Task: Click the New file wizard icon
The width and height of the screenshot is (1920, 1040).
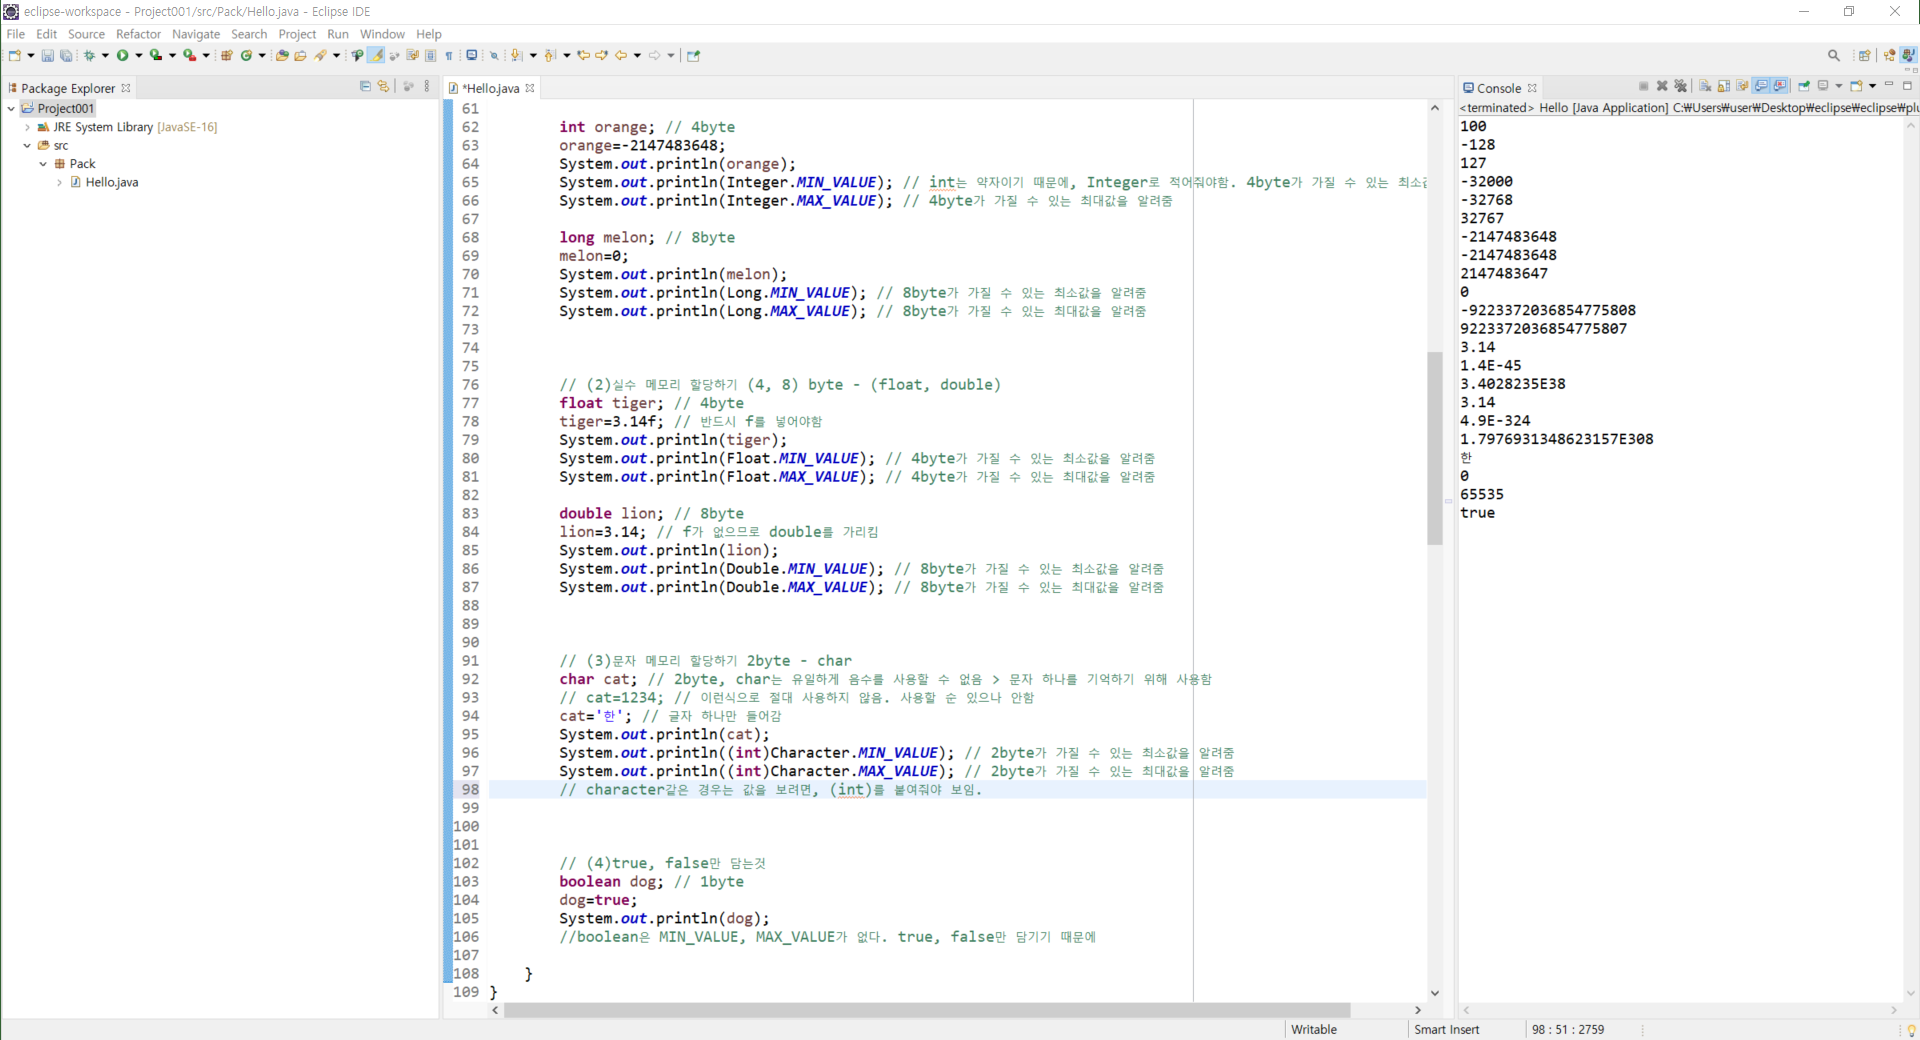Action: coord(14,56)
